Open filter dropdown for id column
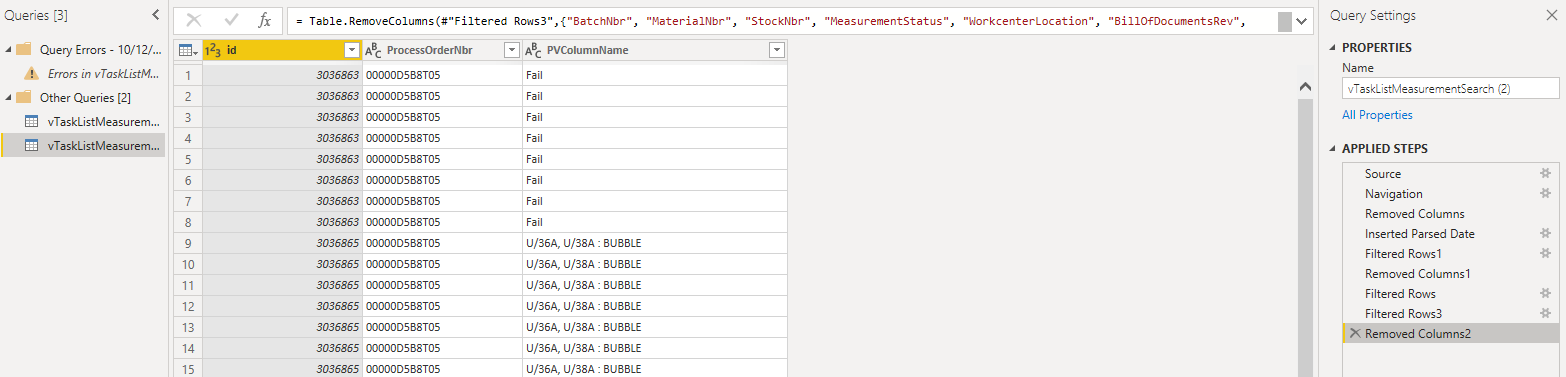 pos(351,50)
